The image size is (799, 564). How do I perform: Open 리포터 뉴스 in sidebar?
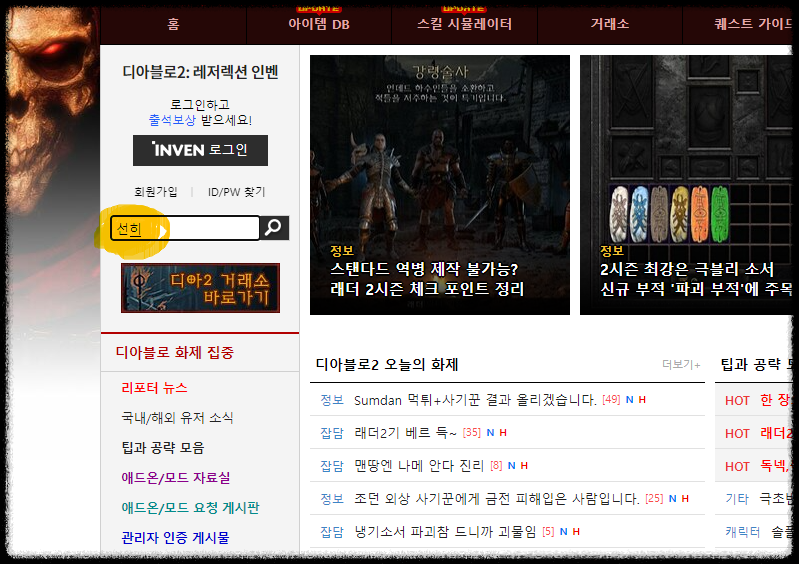(x=154, y=388)
